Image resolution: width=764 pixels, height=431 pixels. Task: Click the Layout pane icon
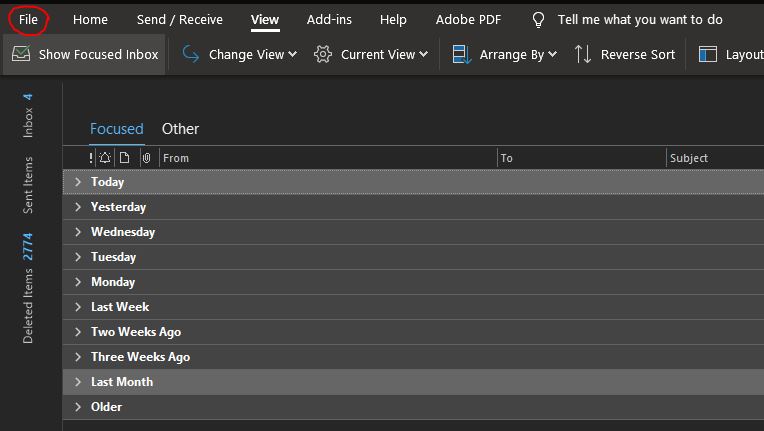(x=707, y=54)
